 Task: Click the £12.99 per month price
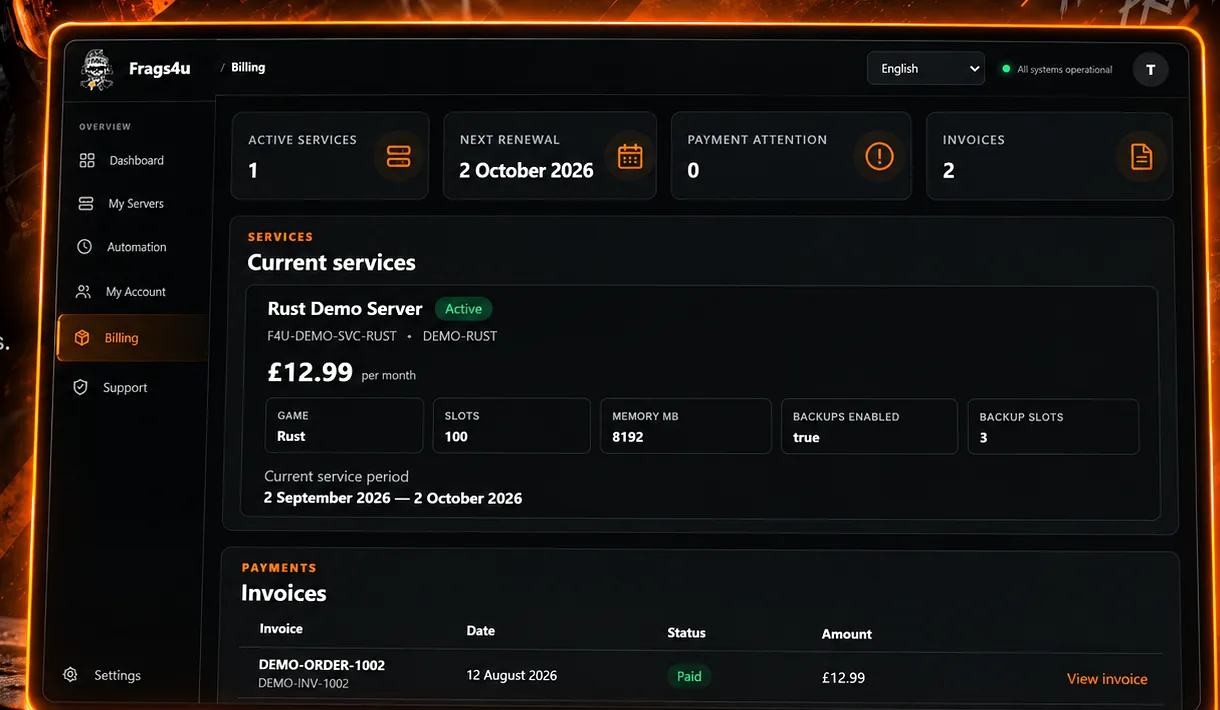click(x=341, y=373)
